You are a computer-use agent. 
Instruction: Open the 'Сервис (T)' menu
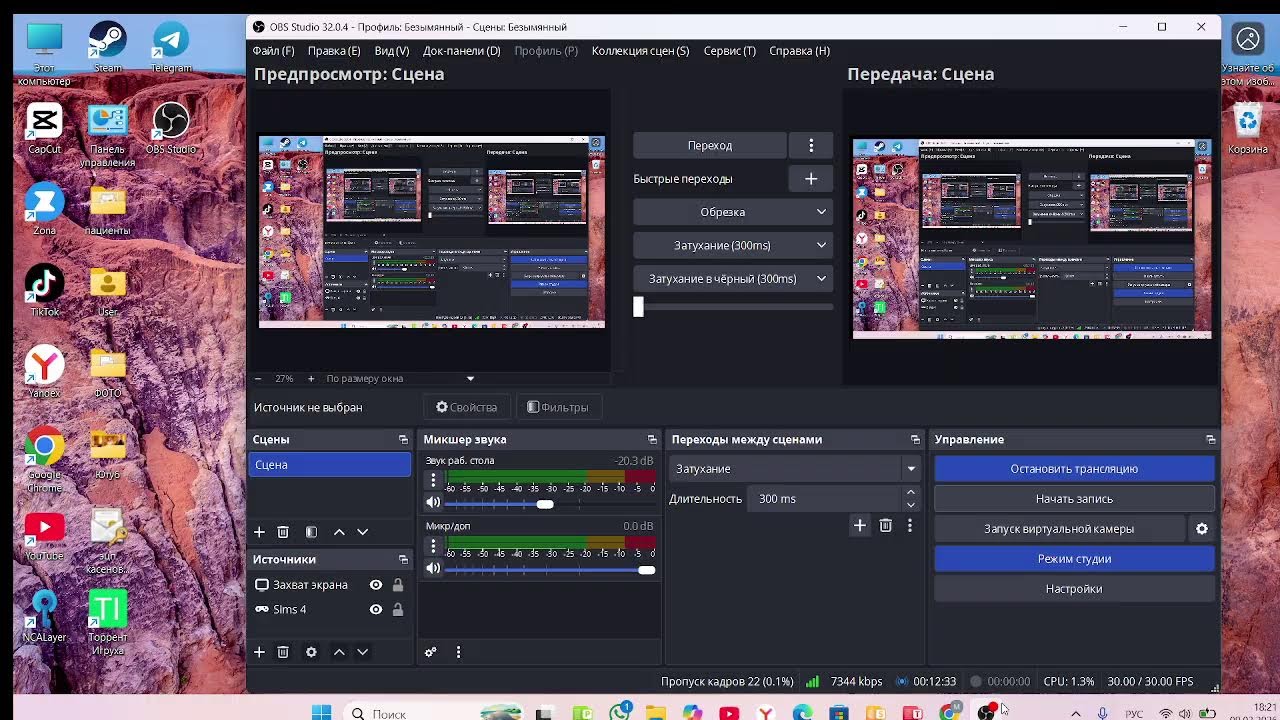pos(729,51)
